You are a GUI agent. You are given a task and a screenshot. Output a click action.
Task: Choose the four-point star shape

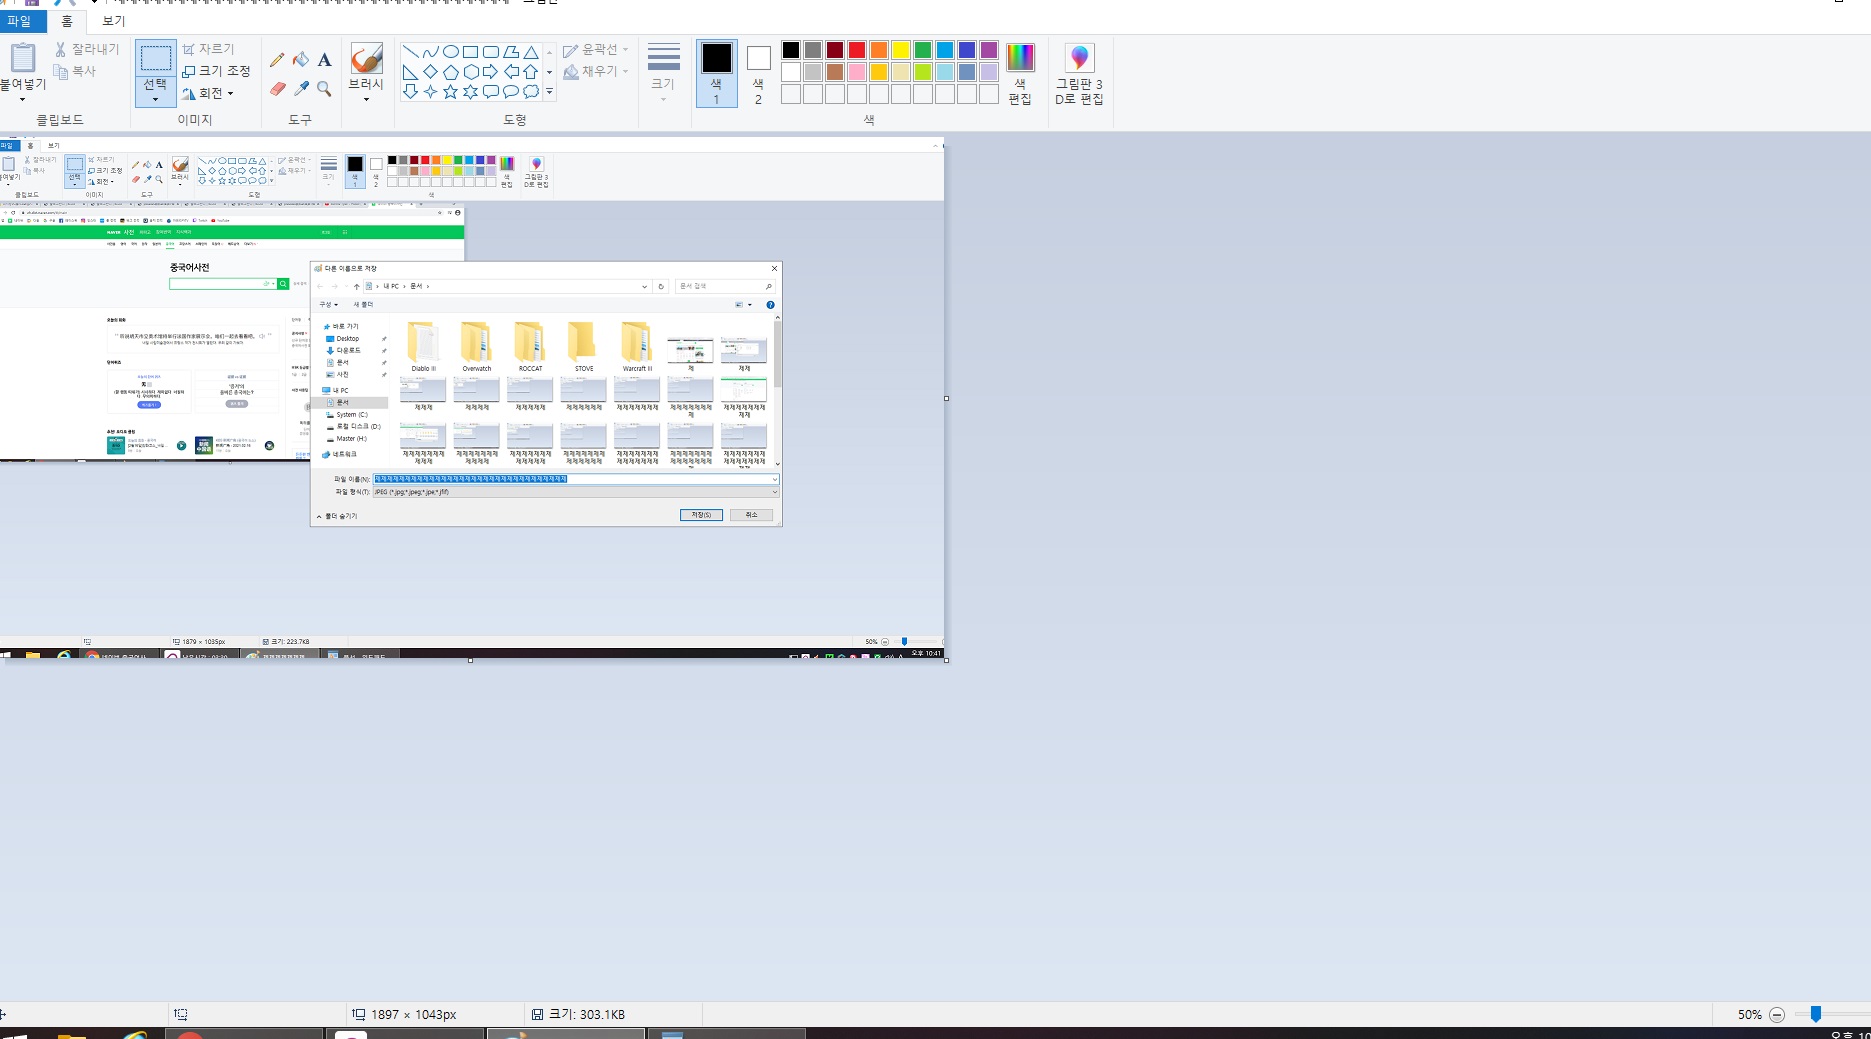pyautogui.click(x=430, y=92)
